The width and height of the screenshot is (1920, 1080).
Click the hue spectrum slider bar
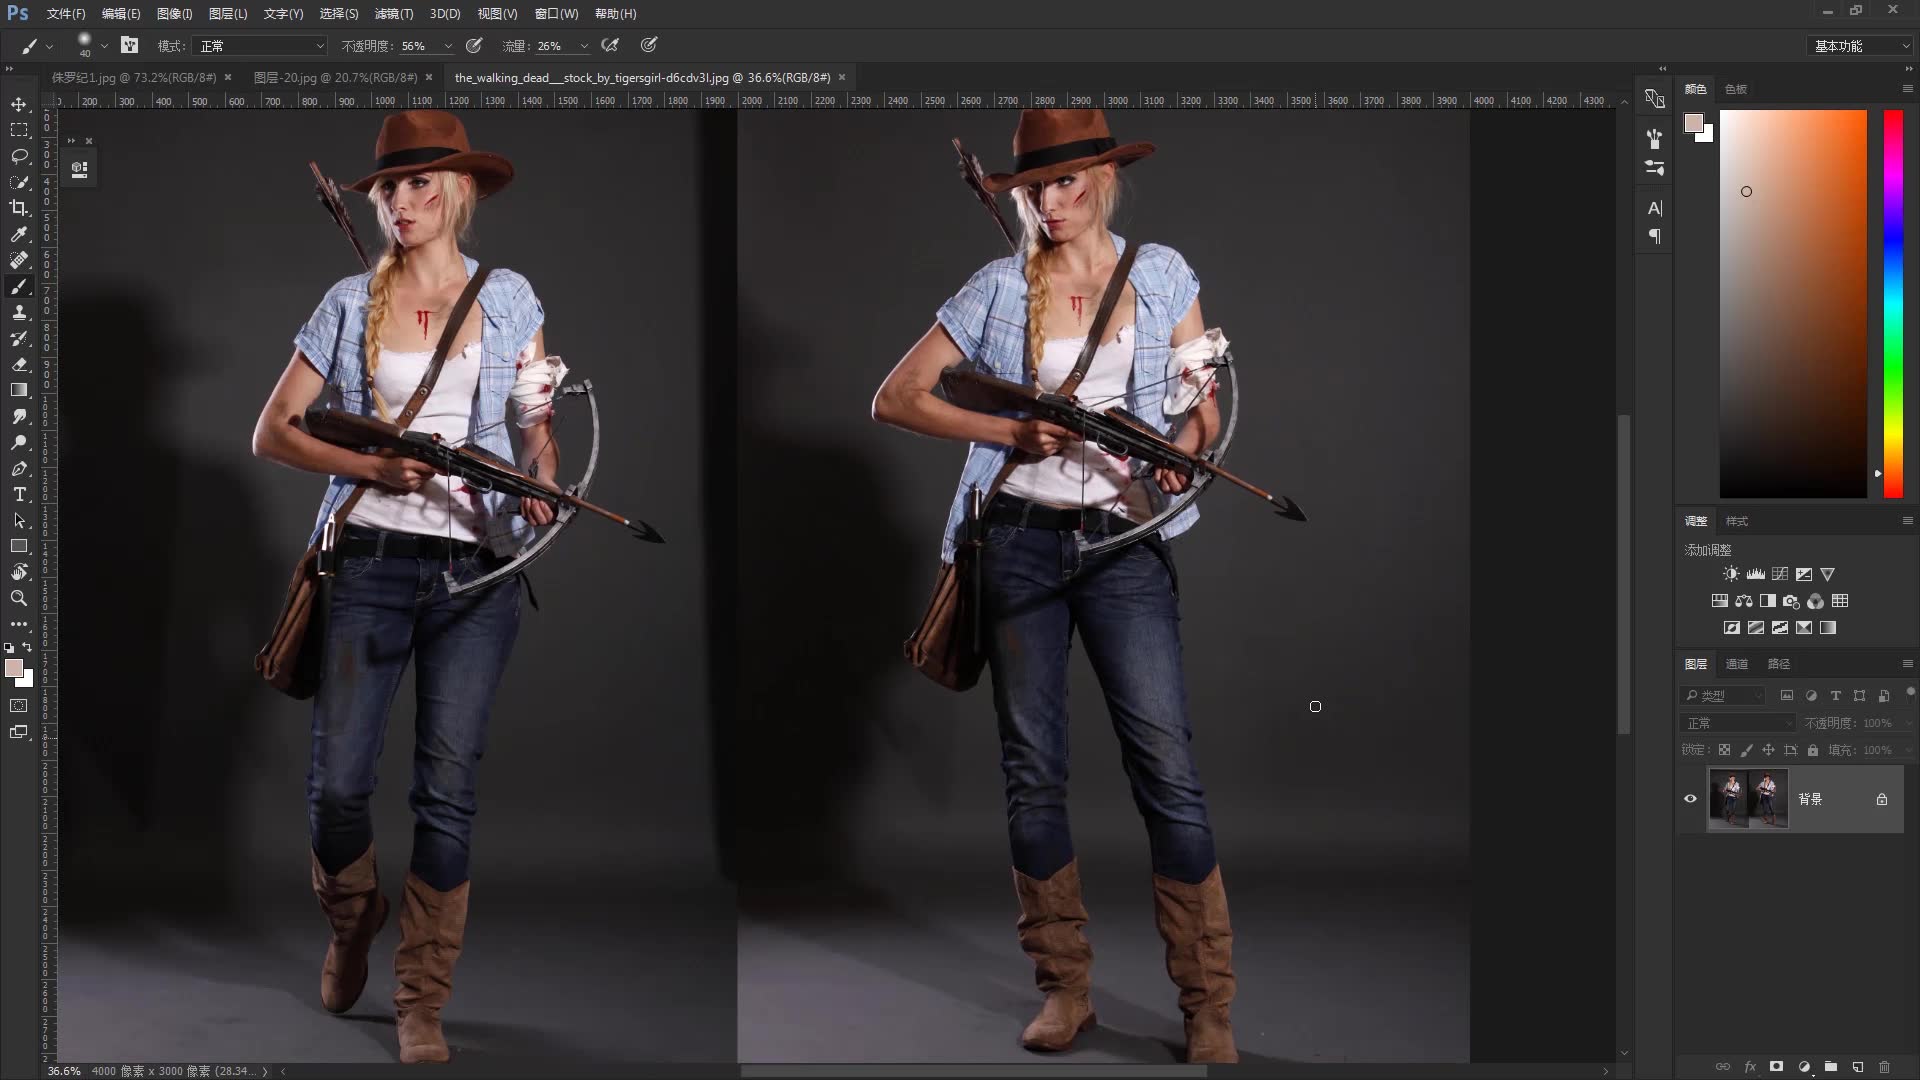pos(1893,304)
